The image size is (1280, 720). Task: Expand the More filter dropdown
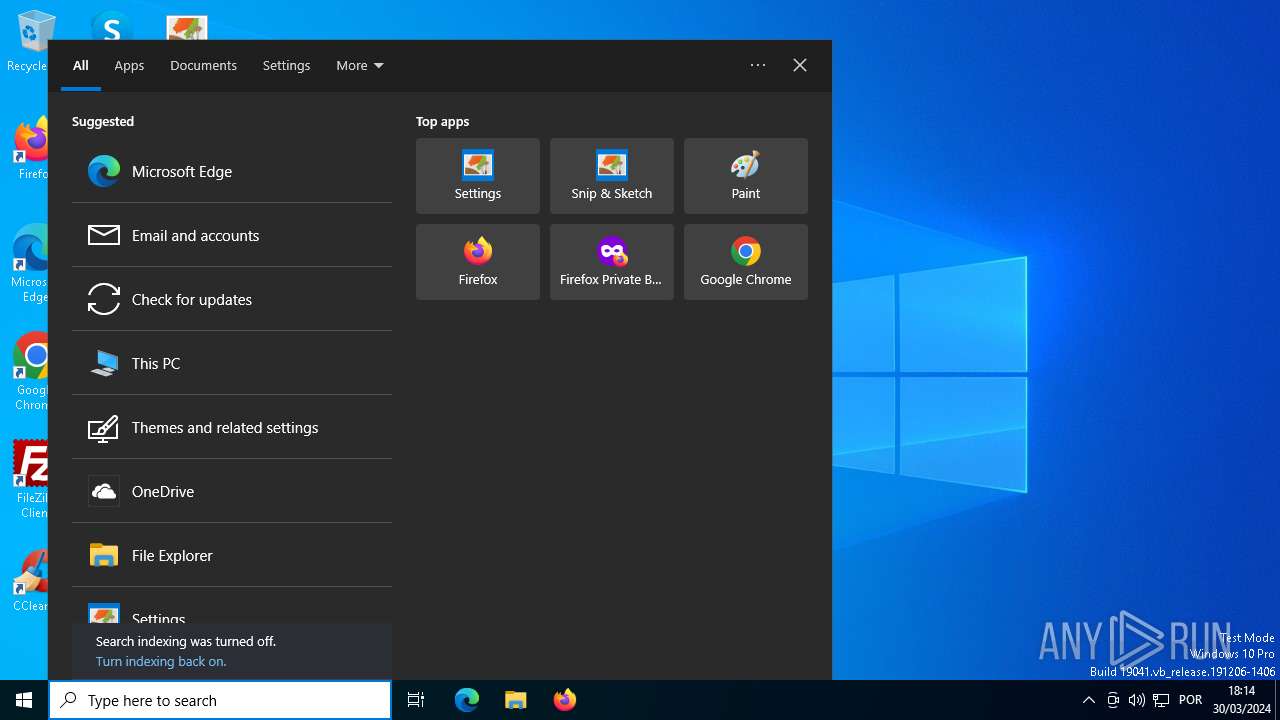click(360, 65)
